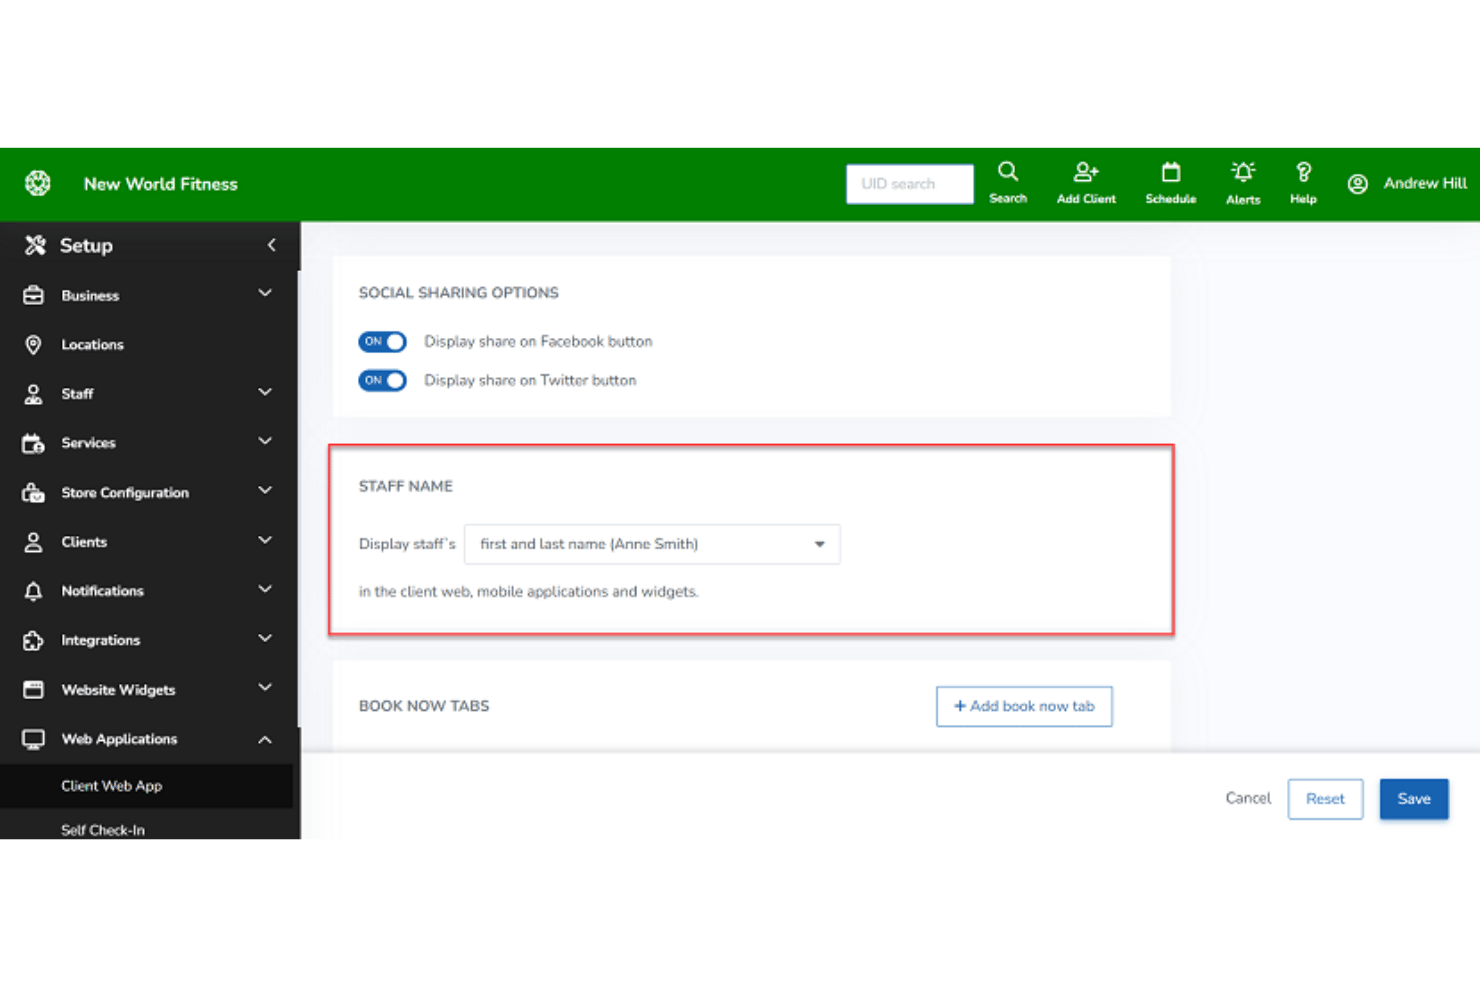Open the Schedule calendar icon

pyautogui.click(x=1171, y=172)
